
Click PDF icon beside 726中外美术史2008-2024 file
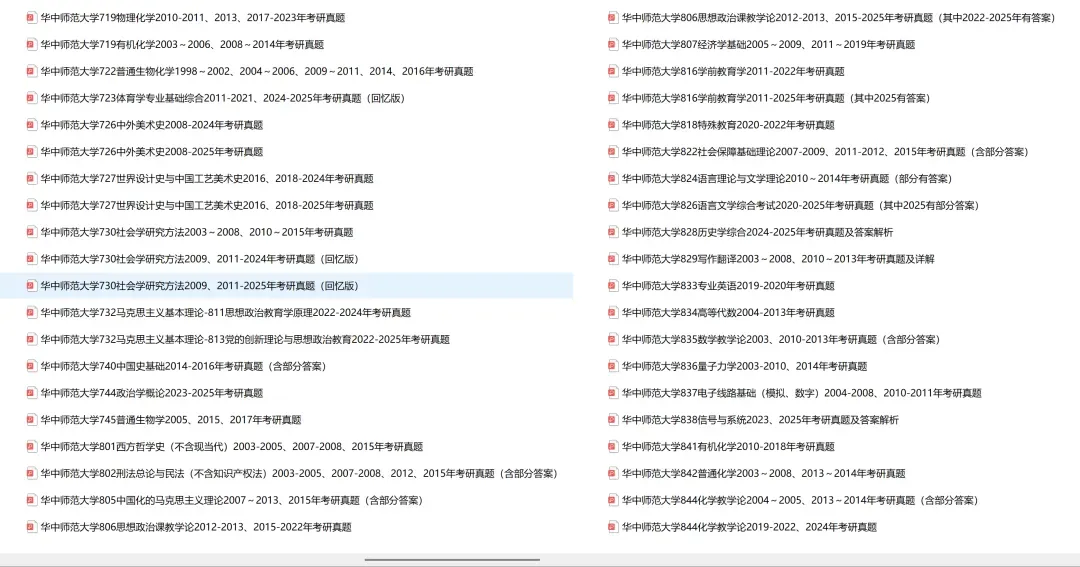click(31, 125)
